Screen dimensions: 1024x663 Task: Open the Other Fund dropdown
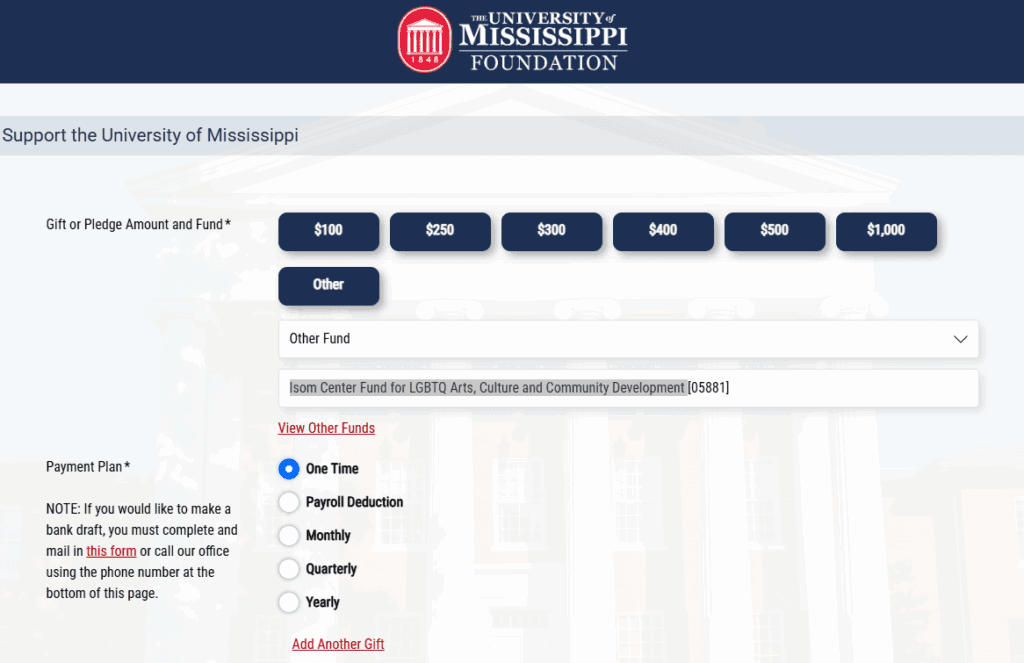pyautogui.click(x=628, y=339)
